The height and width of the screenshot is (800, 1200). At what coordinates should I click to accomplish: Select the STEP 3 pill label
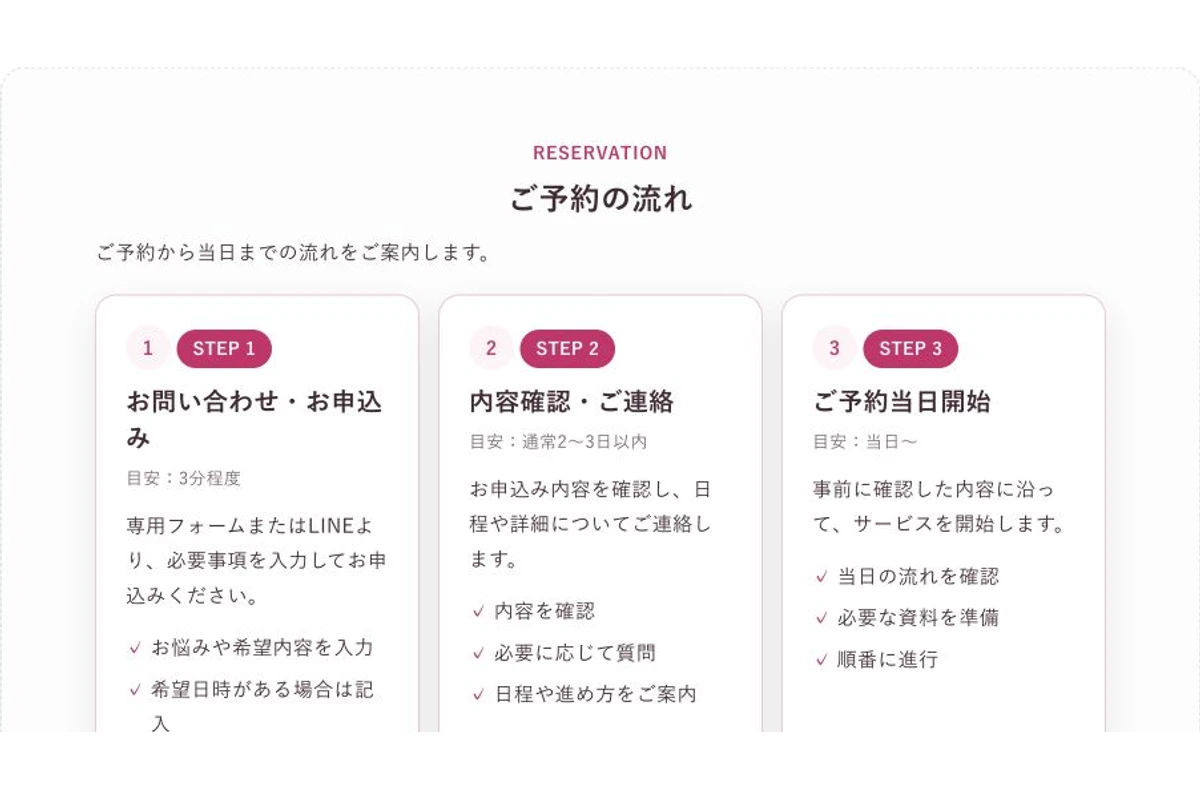coord(910,348)
